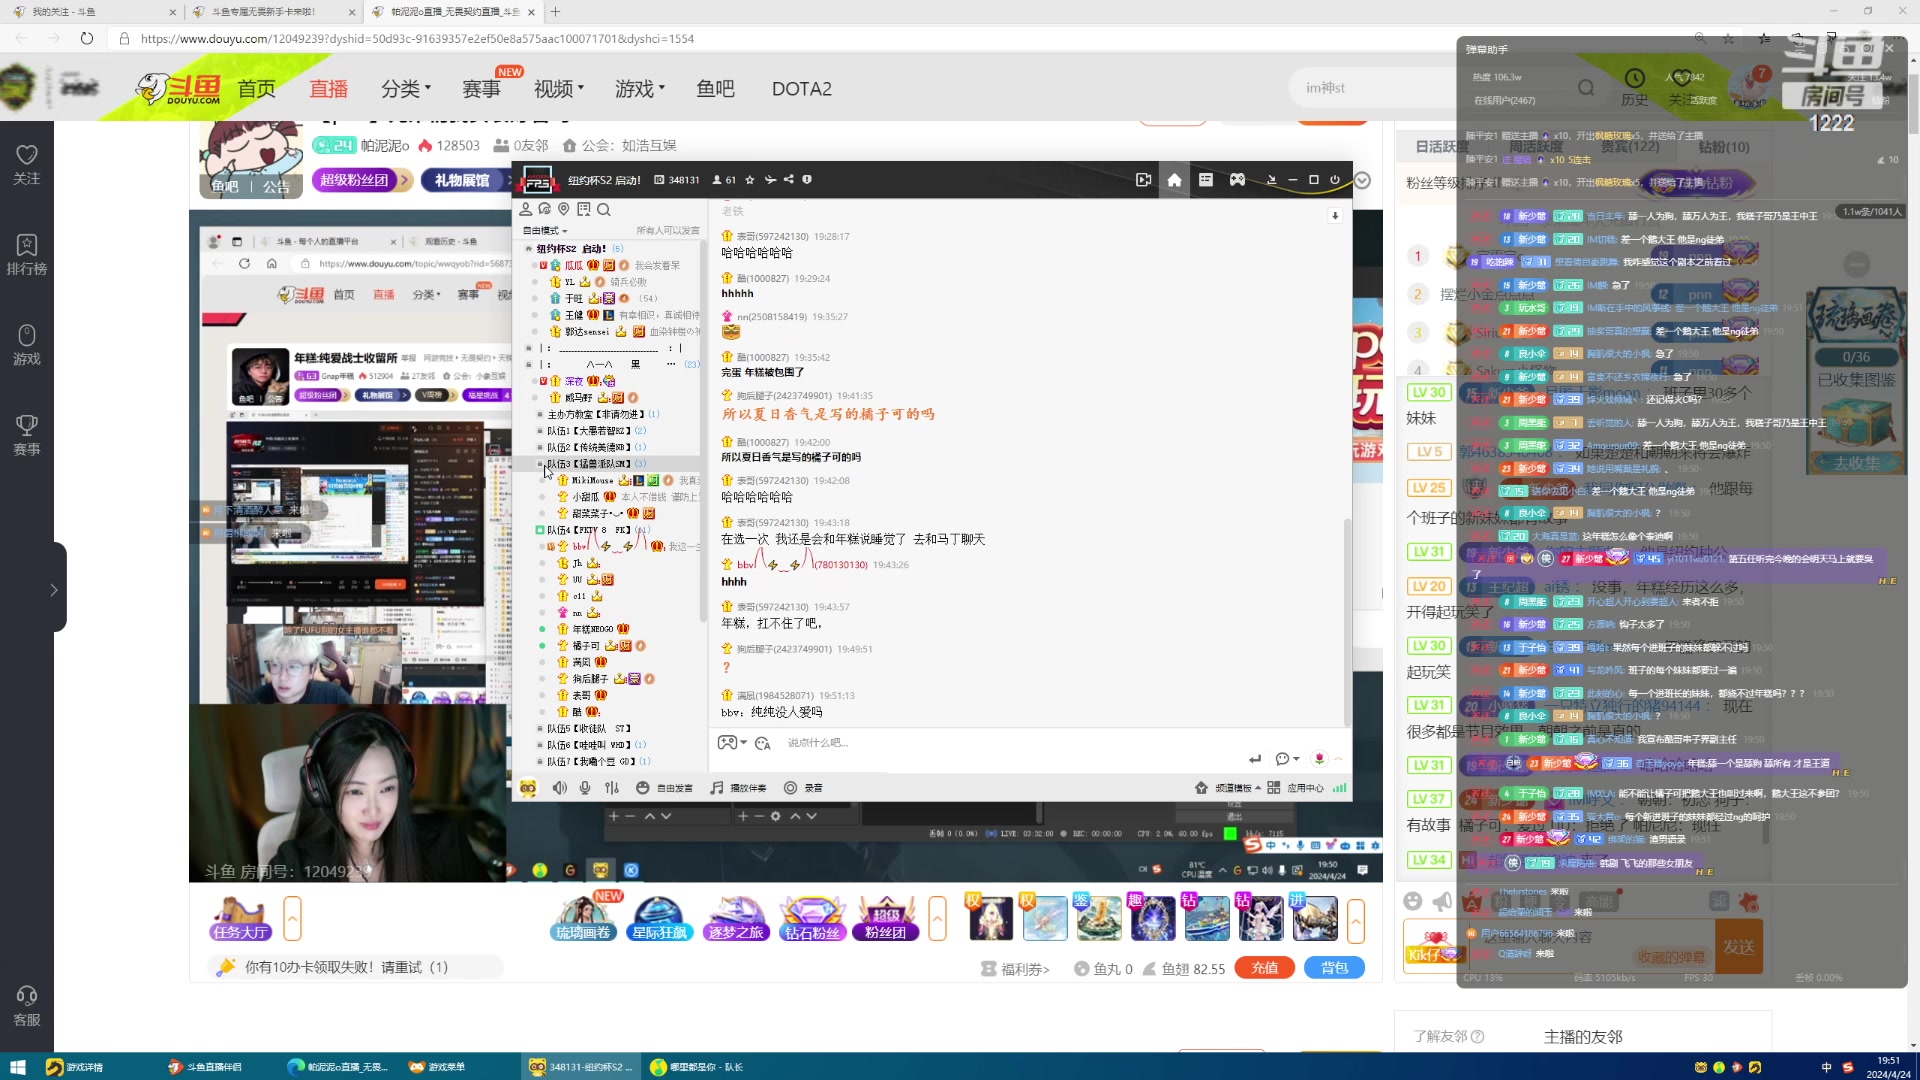This screenshot has width=1920, height=1080.
Task: Open the 自由模式 mode dropdown
Action: click(x=545, y=231)
